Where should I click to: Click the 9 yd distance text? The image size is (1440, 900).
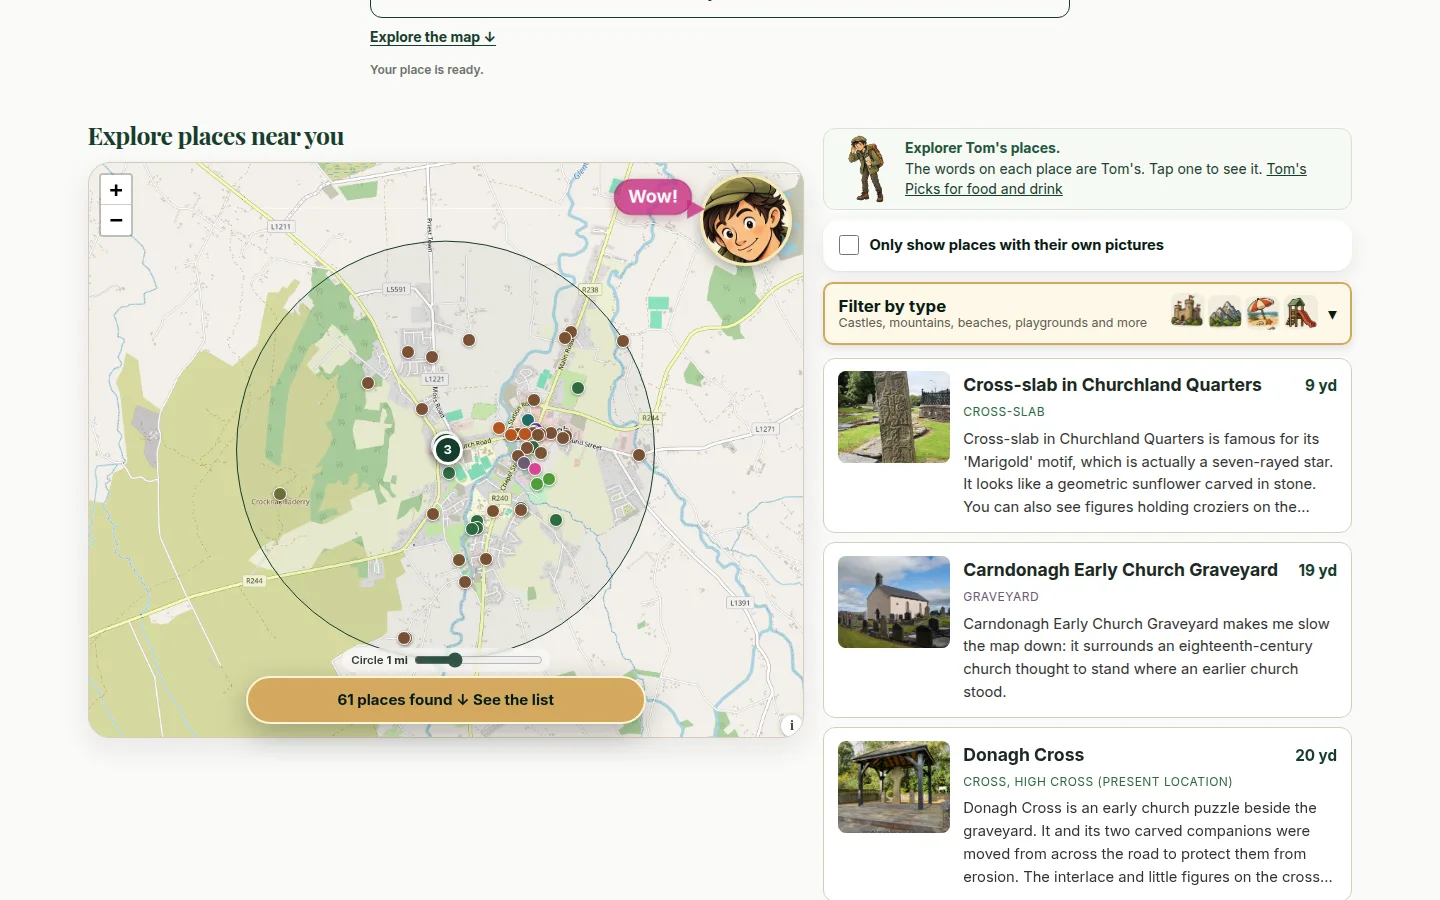(x=1321, y=385)
